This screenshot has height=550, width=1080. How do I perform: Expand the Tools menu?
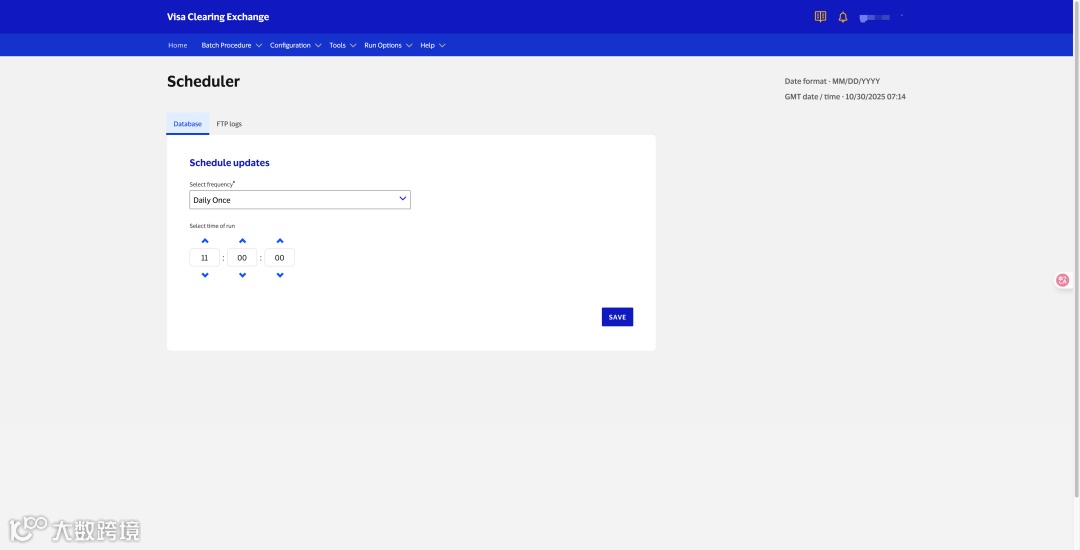tap(342, 45)
